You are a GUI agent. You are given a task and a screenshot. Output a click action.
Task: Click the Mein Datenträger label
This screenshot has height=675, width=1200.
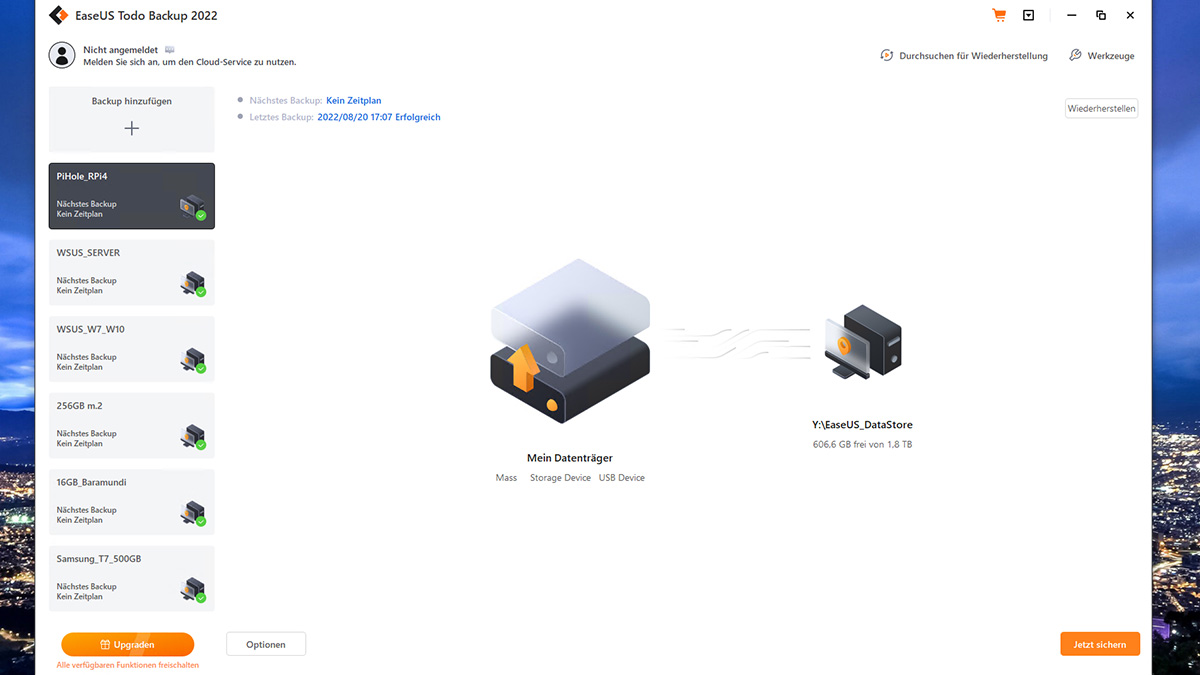[x=570, y=458]
